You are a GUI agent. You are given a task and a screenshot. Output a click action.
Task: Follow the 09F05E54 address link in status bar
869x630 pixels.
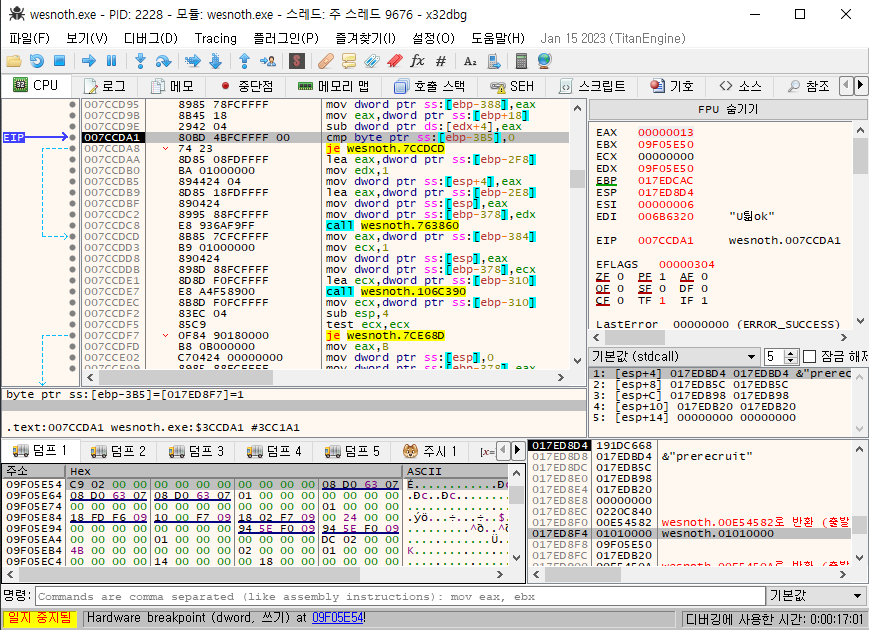(337, 617)
